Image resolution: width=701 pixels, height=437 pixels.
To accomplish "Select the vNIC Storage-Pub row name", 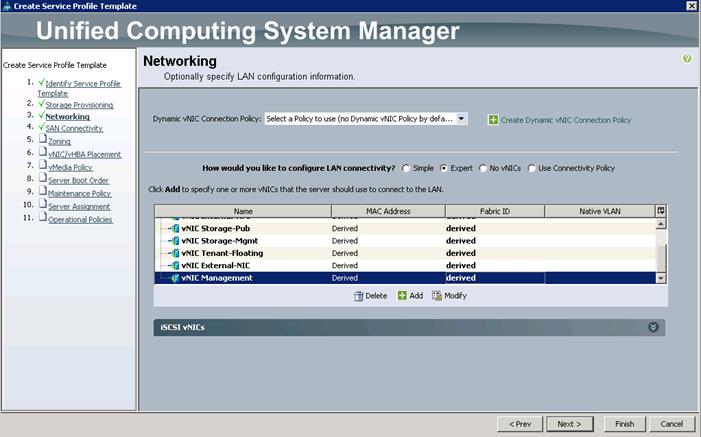I will [x=215, y=229].
